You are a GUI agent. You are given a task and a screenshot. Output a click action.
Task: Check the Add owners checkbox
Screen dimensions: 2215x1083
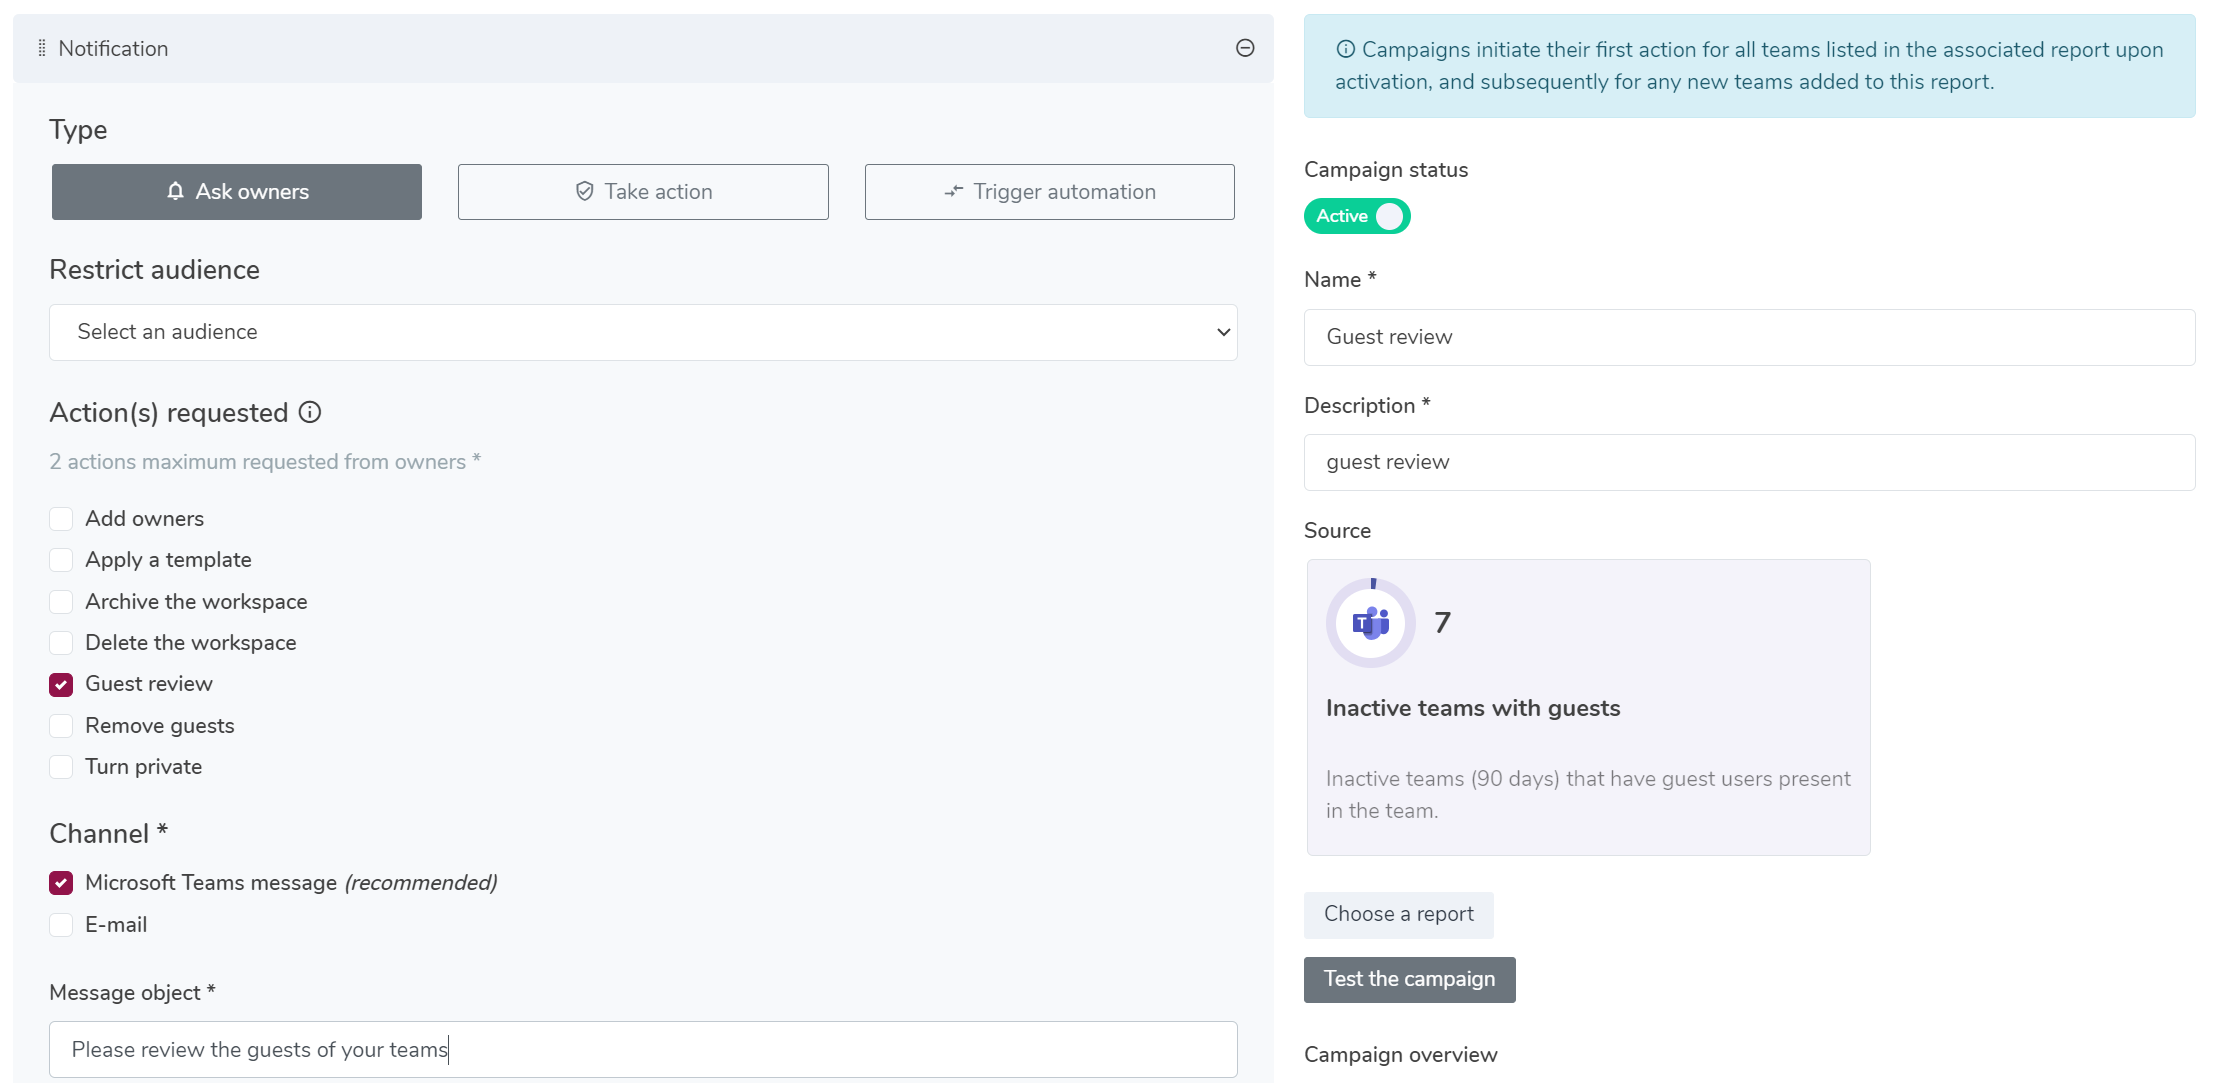61,519
